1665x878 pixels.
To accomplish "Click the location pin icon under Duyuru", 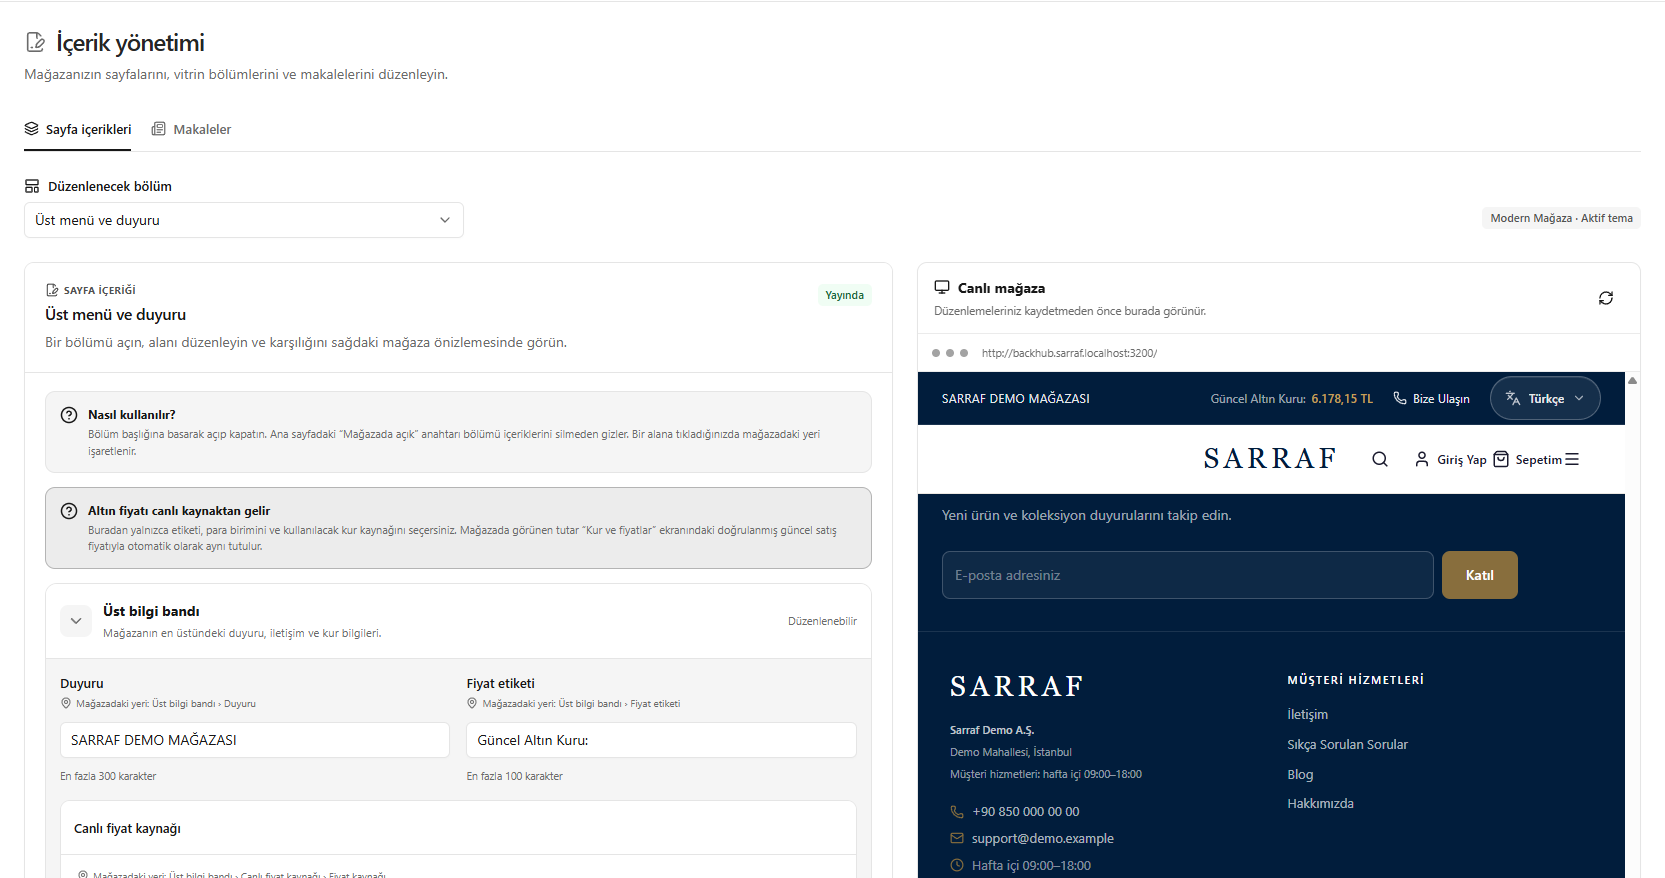I will (66, 703).
